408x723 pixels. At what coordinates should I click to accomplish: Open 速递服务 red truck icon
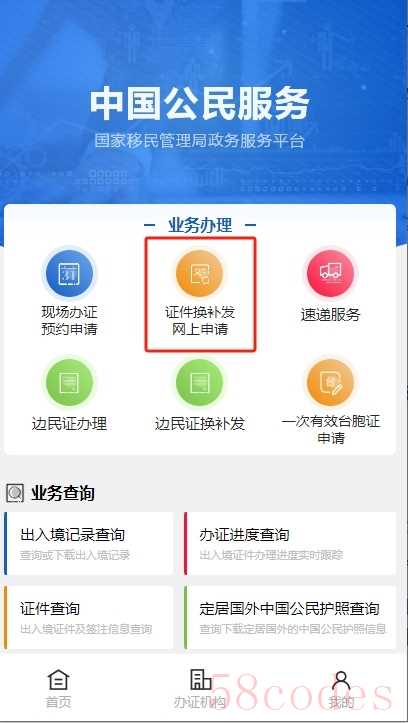pos(330,273)
